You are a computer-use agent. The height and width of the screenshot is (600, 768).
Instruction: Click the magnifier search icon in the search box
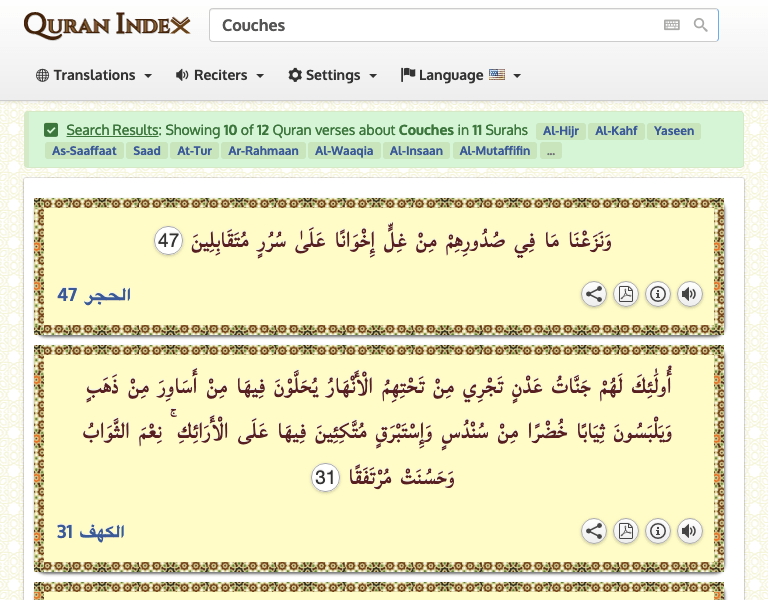tap(701, 25)
